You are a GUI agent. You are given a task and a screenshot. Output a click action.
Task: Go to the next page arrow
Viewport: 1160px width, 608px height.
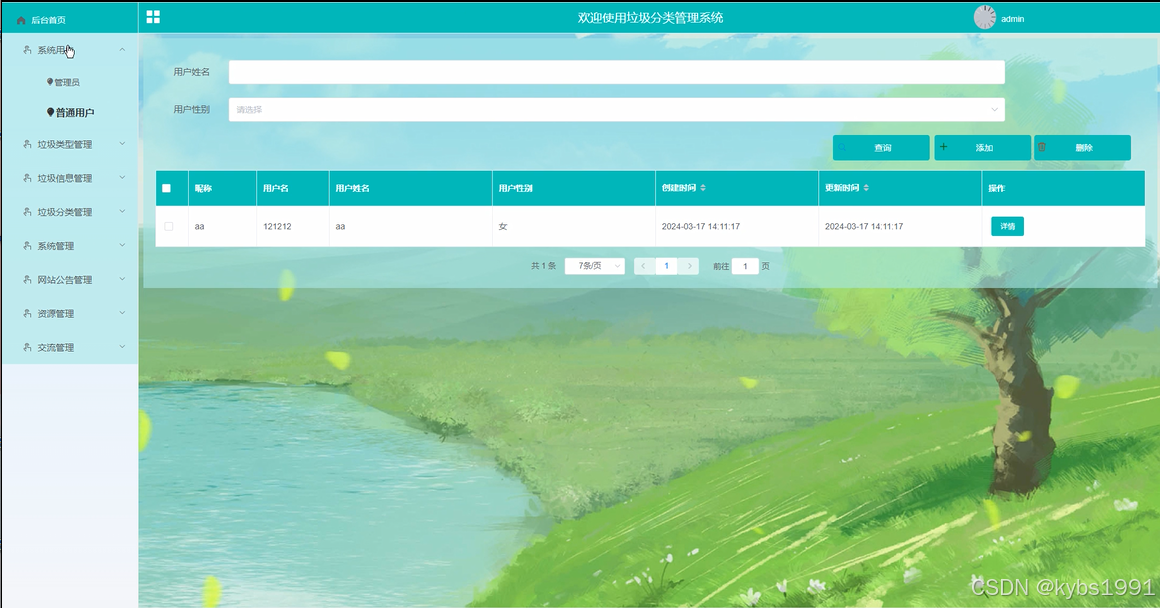click(689, 266)
